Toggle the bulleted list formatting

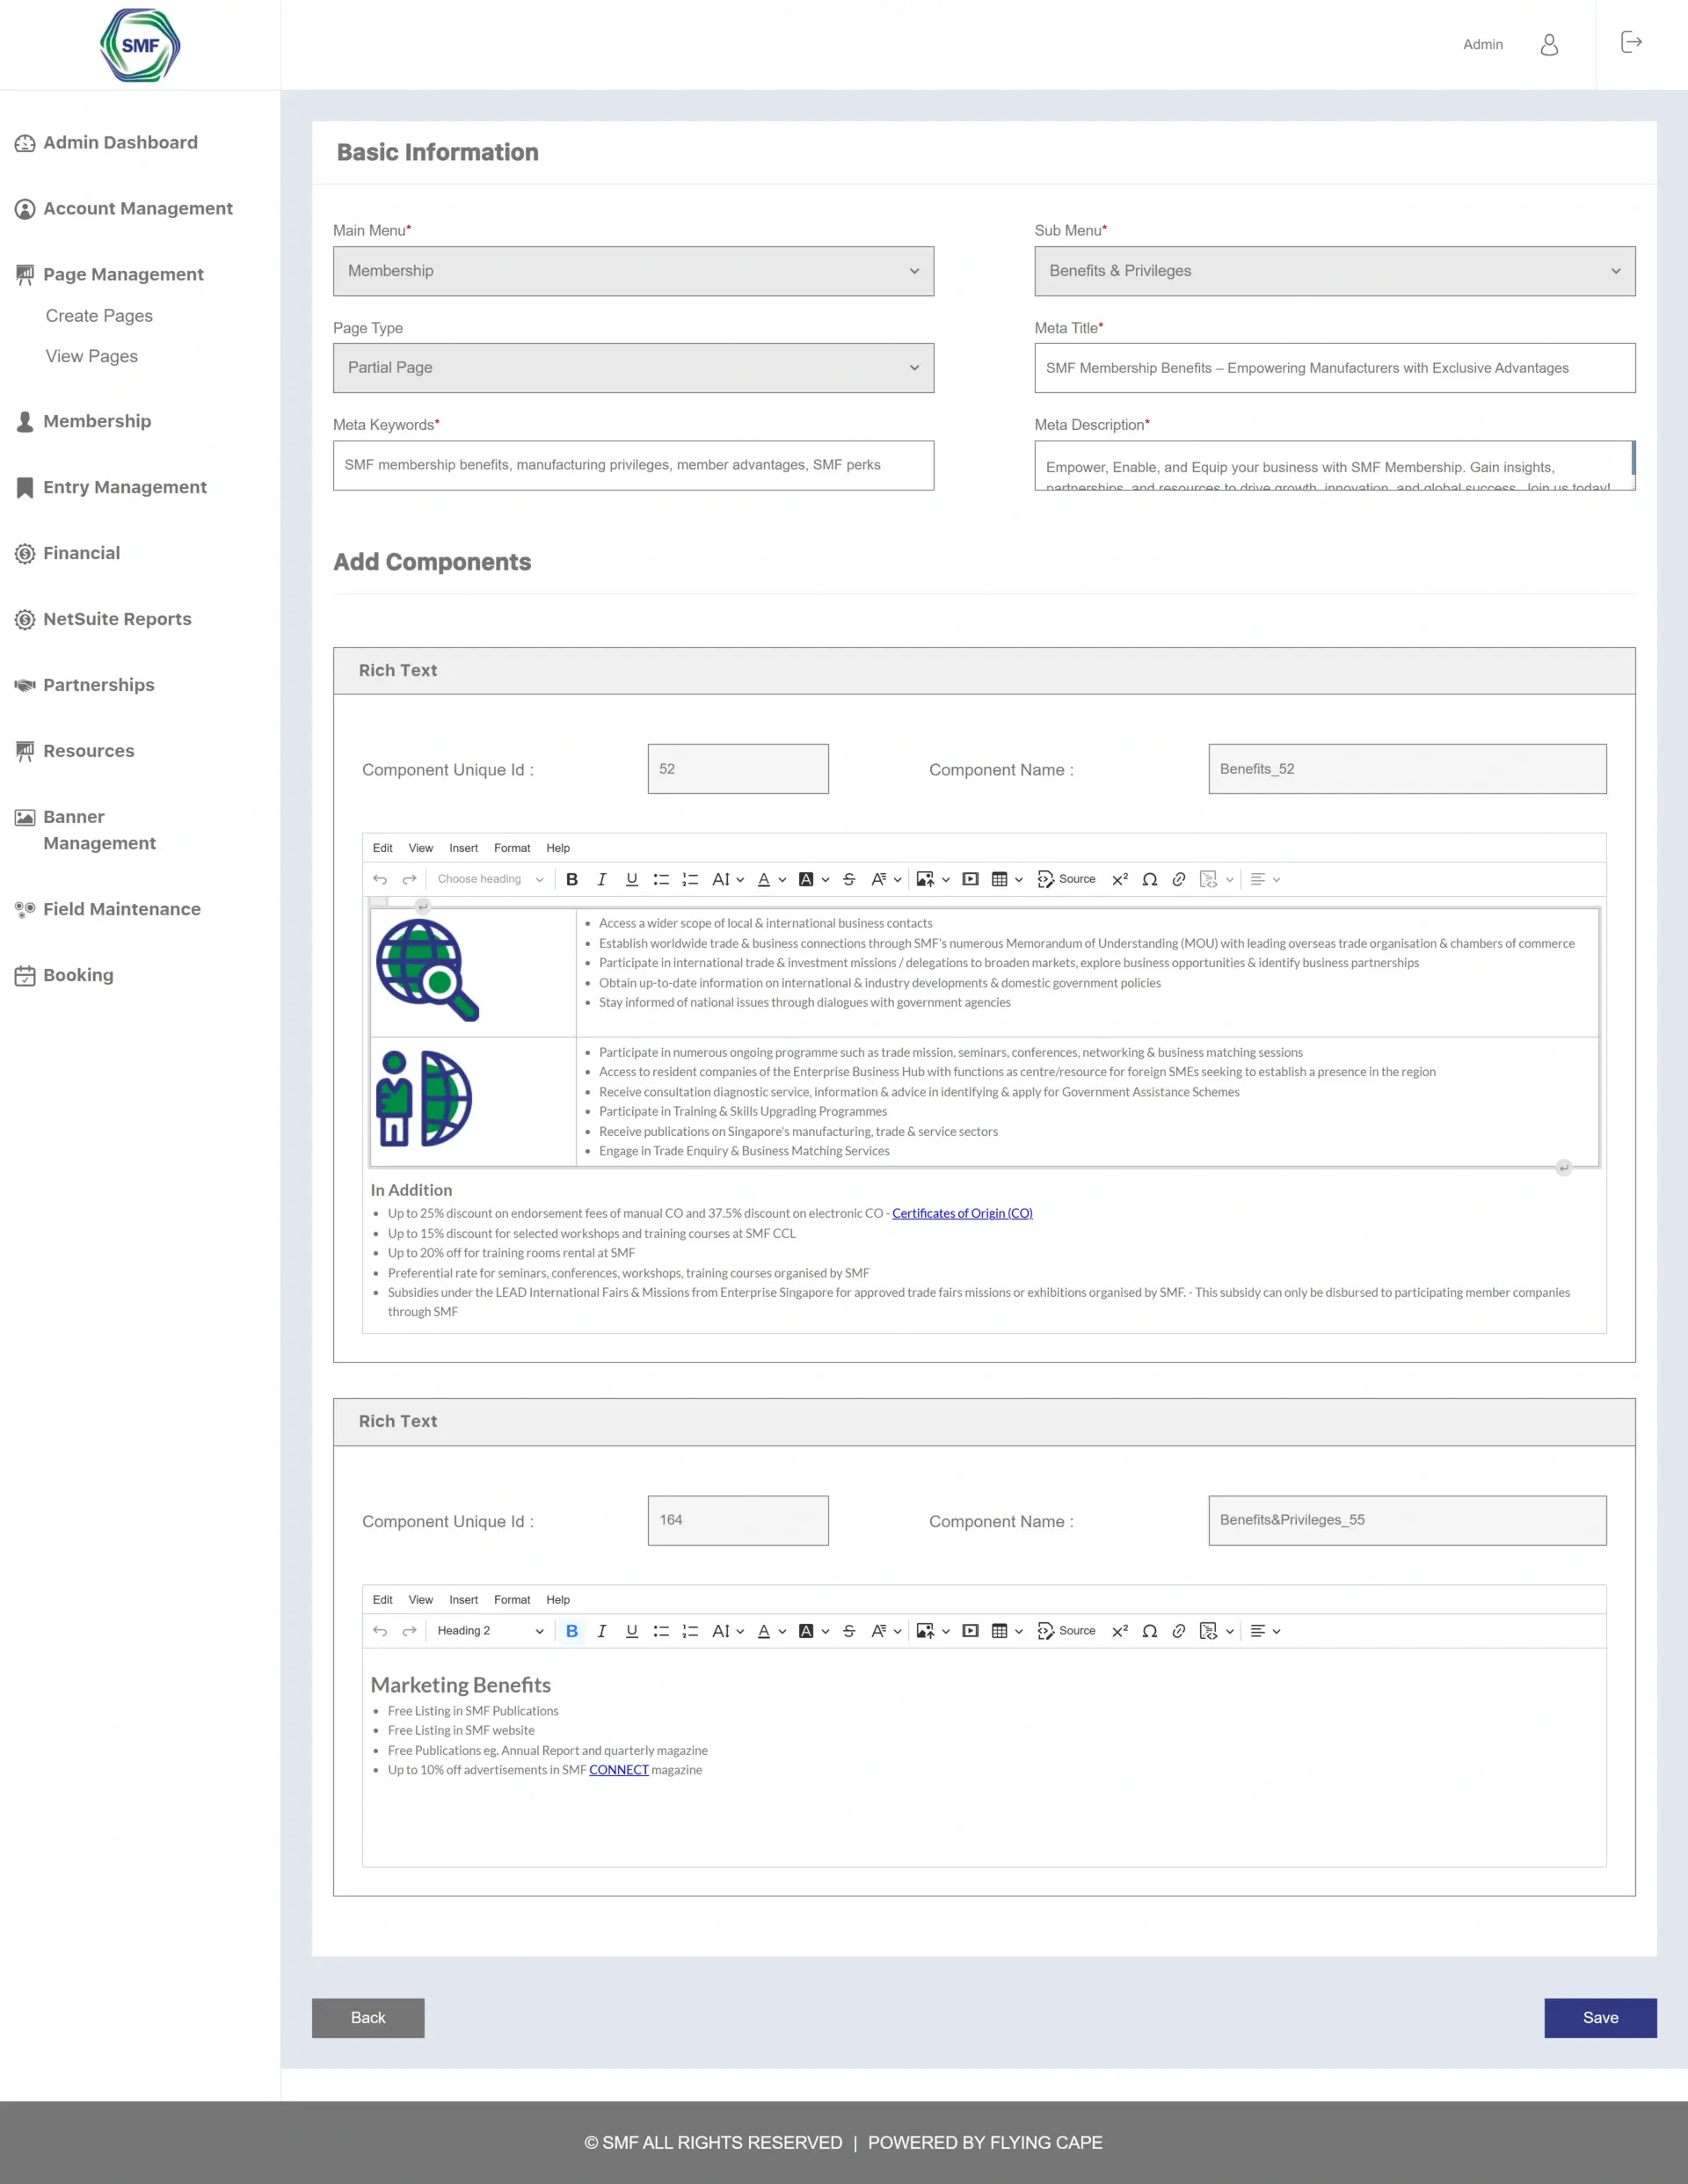(660, 879)
